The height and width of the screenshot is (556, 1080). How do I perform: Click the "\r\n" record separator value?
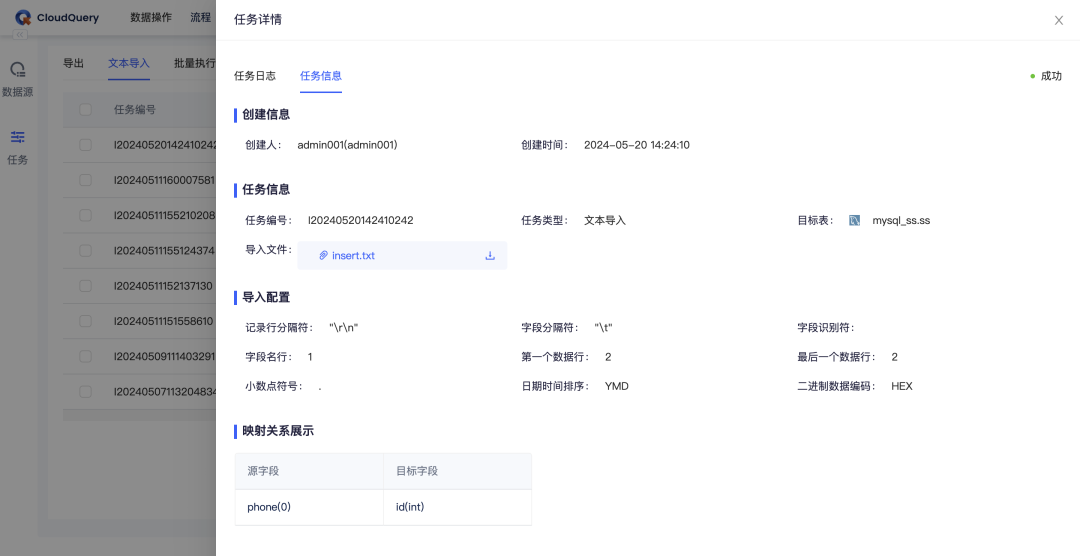344,328
